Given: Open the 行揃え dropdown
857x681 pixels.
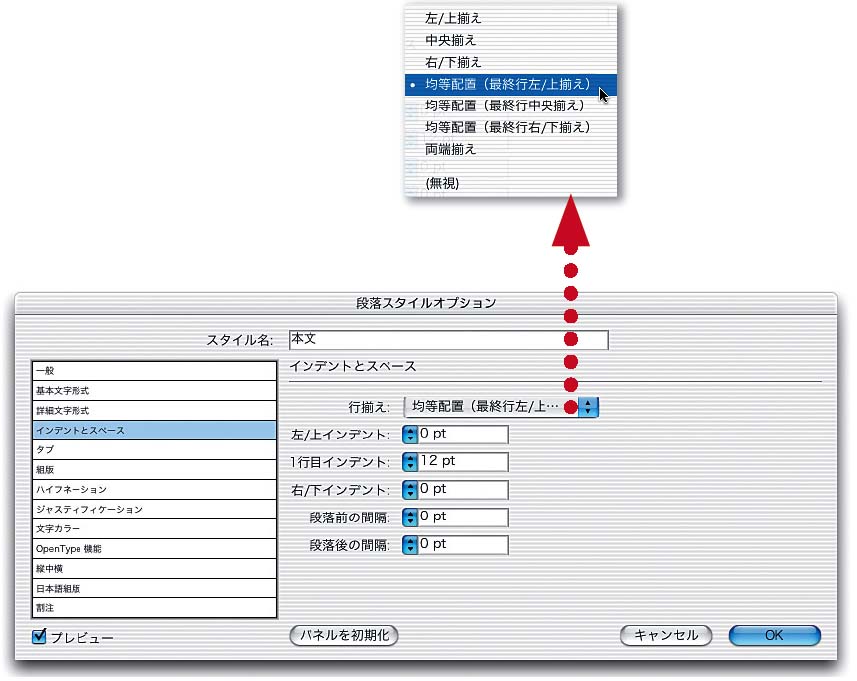Looking at the screenshot, I should click(x=501, y=407).
